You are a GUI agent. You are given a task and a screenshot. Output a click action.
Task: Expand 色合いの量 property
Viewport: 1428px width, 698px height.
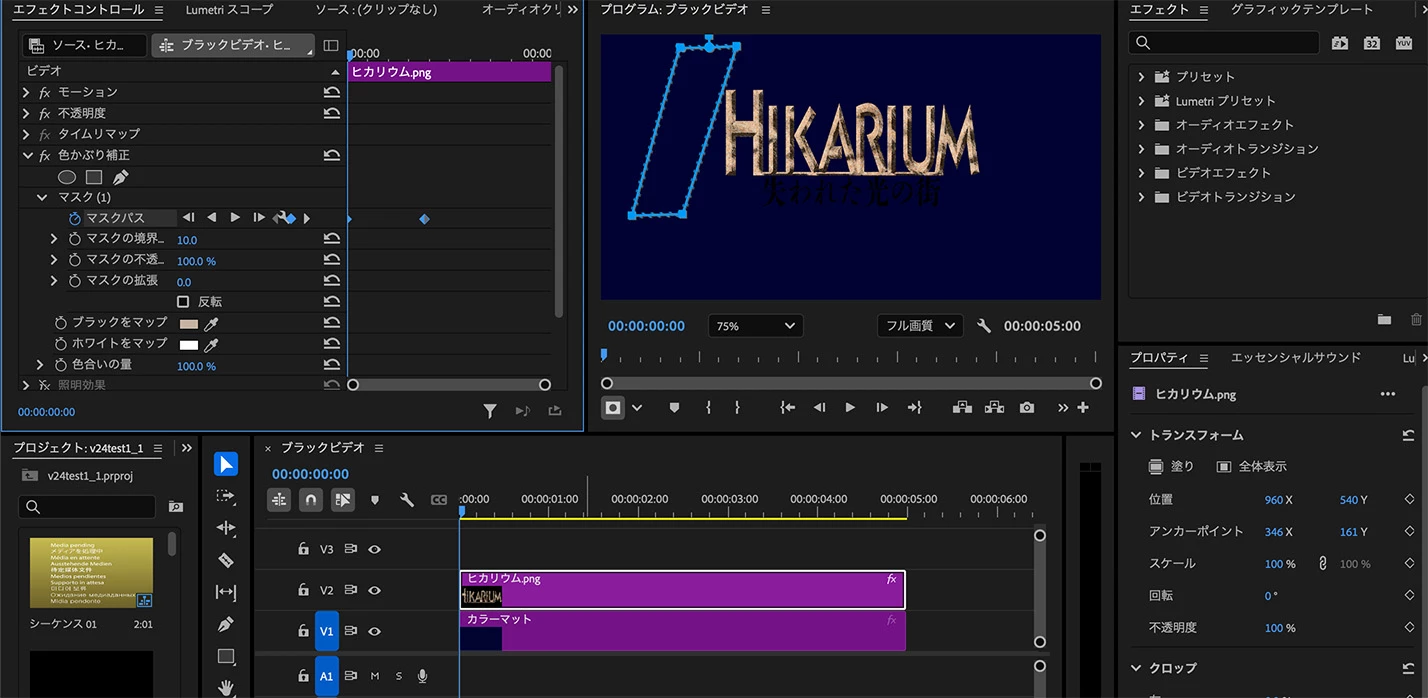pyautogui.click(x=40, y=365)
